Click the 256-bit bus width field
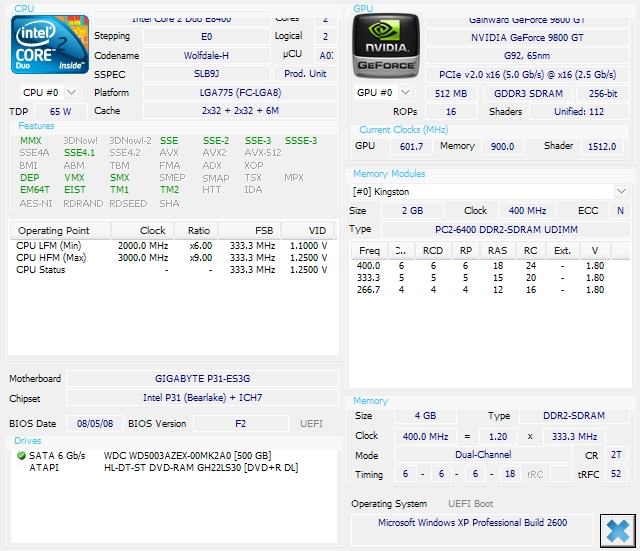 coord(603,93)
